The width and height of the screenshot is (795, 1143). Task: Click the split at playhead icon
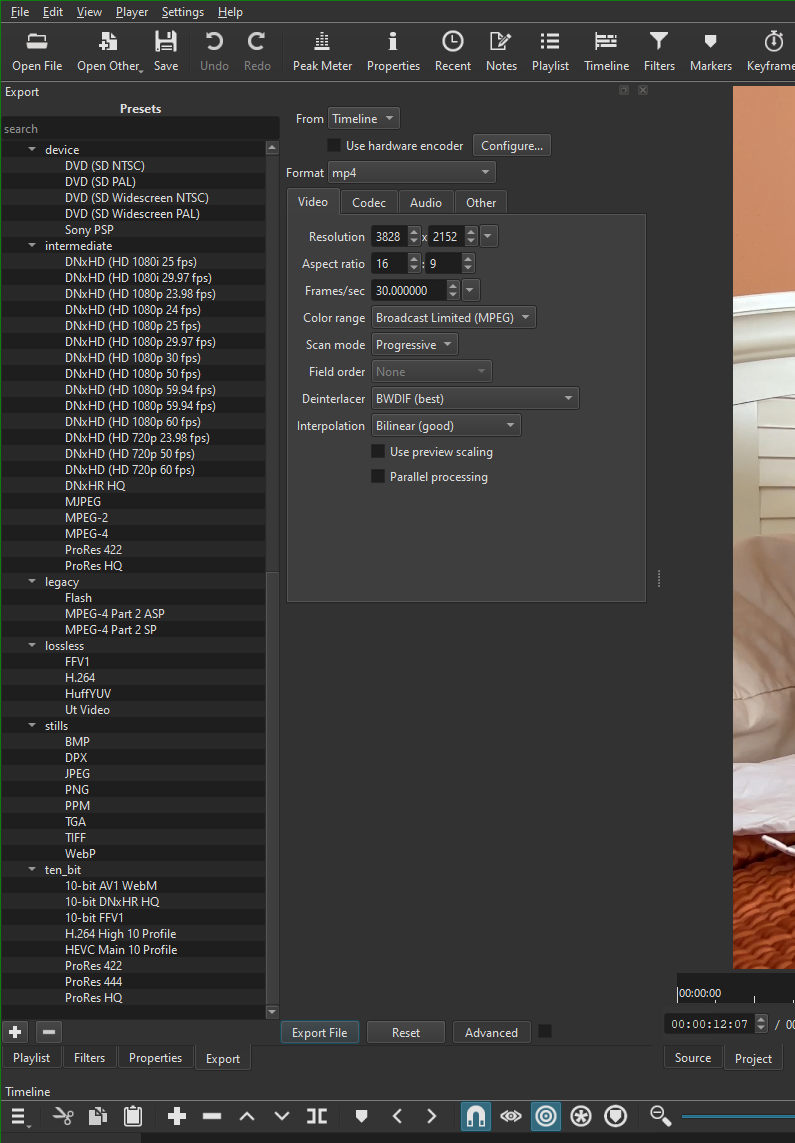[x=317, y=1116]
